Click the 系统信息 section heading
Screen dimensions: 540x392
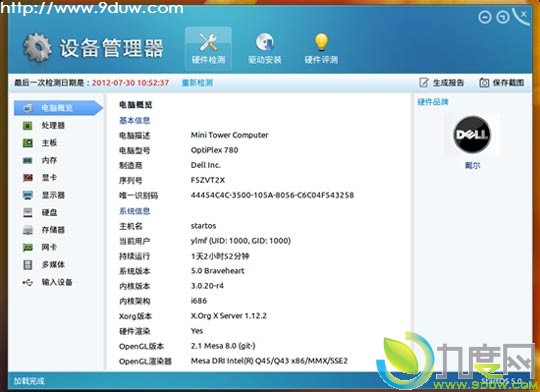[135, 211]
